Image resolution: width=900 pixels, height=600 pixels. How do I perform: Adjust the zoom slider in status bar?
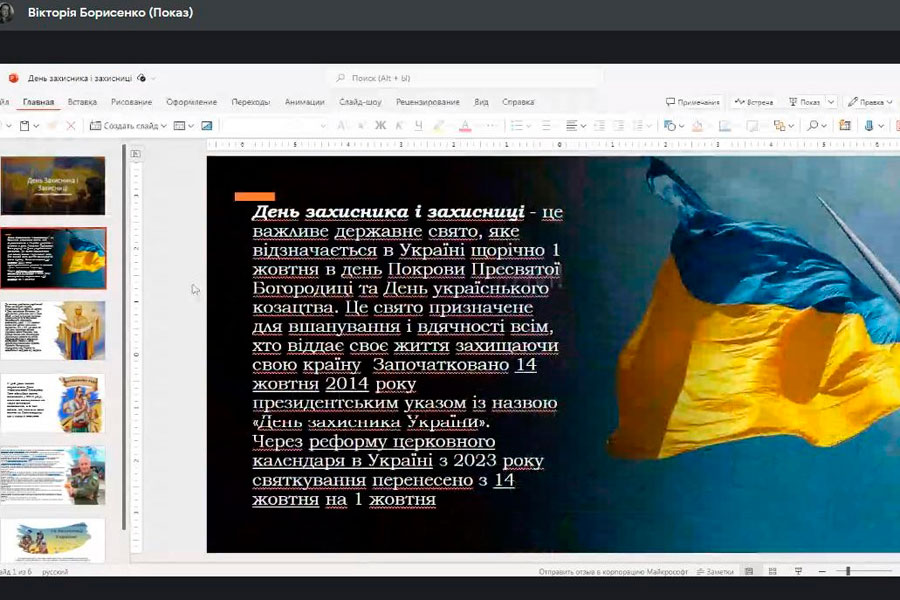848,572
